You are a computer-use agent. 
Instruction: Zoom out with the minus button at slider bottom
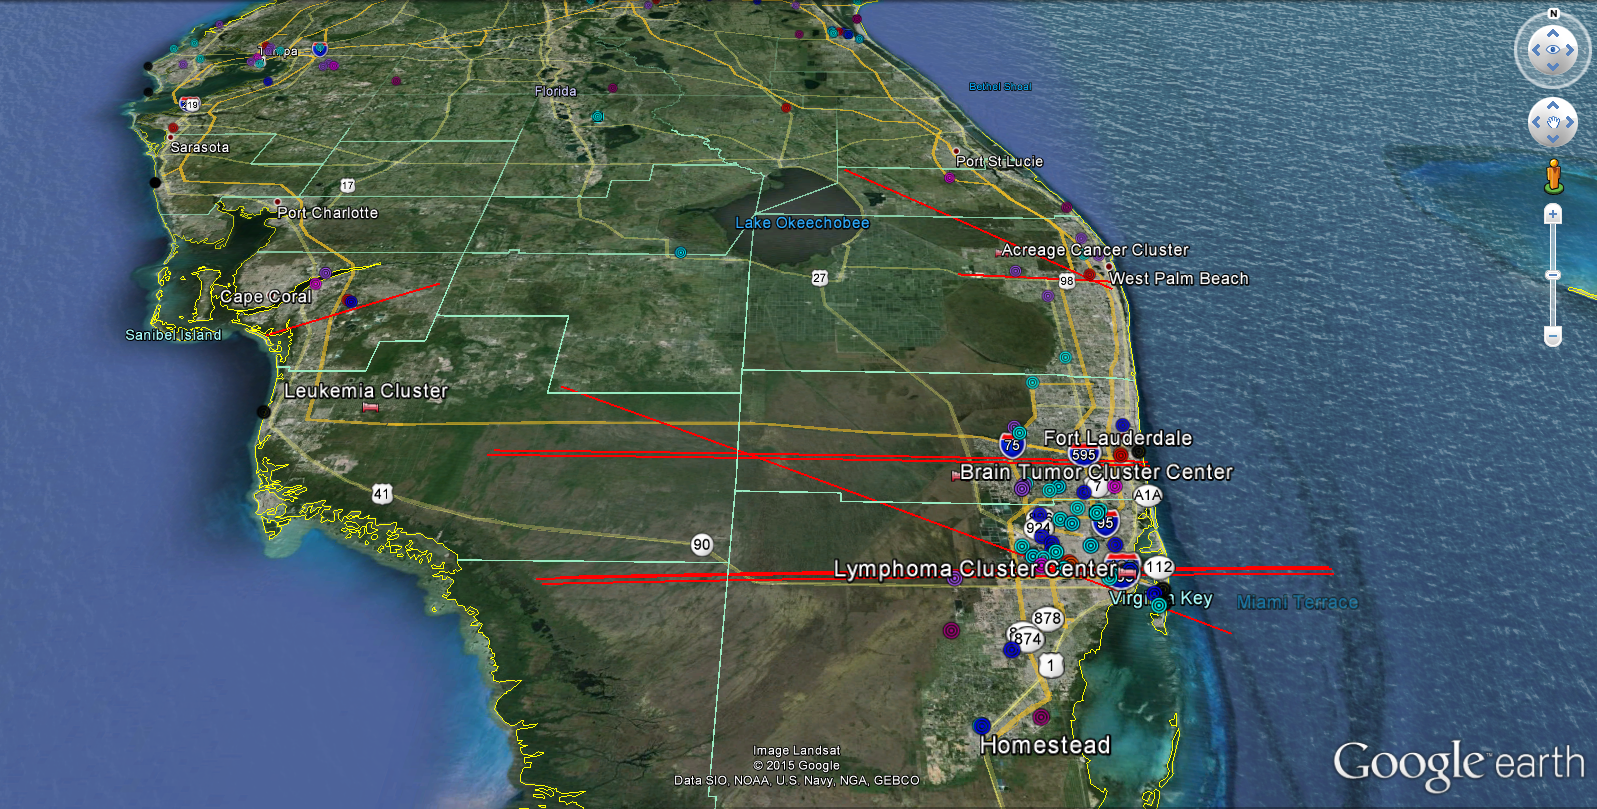tap(1553, 336)
